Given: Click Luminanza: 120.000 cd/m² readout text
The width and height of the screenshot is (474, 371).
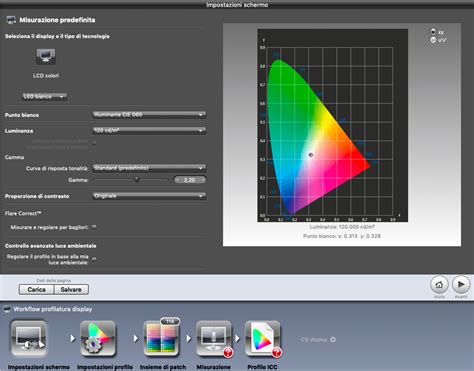Looking at the screenshot, I should pyautogui.click(x=342, y=227).
